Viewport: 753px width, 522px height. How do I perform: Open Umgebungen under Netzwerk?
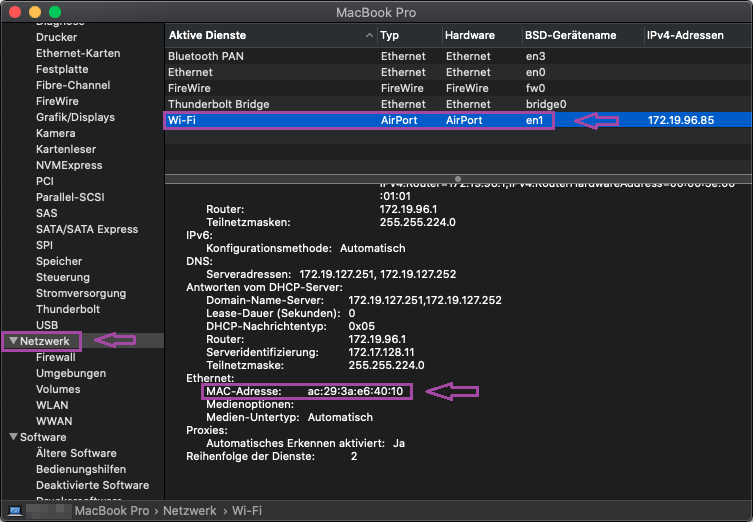[x=71, y=373]
